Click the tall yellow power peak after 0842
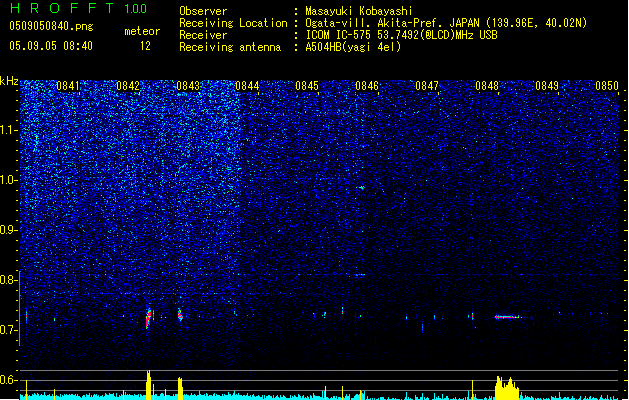Image resolution: width=629 pixels, height=400 pixels. point(148,384)
